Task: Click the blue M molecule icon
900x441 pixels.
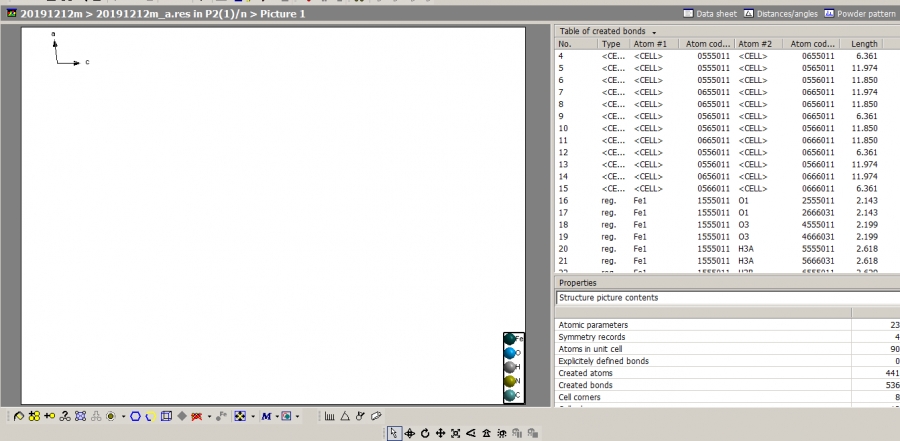Action: [x=267, y=415]
